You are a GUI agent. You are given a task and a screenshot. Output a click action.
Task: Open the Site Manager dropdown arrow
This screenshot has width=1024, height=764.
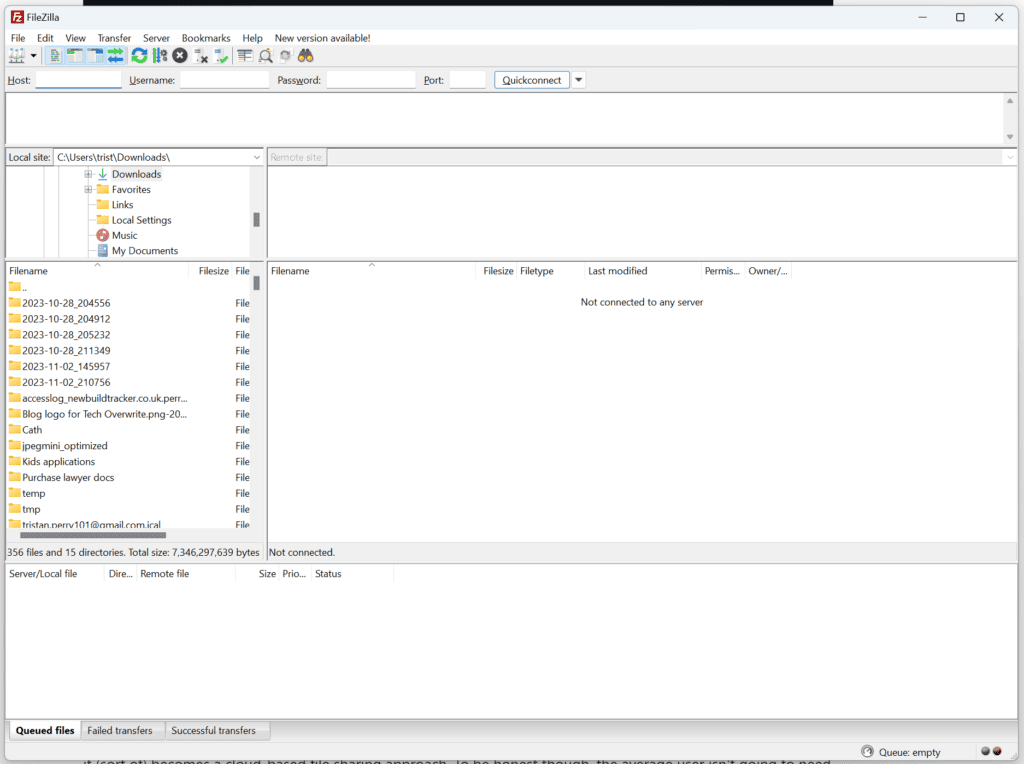[x=33, y=56]
